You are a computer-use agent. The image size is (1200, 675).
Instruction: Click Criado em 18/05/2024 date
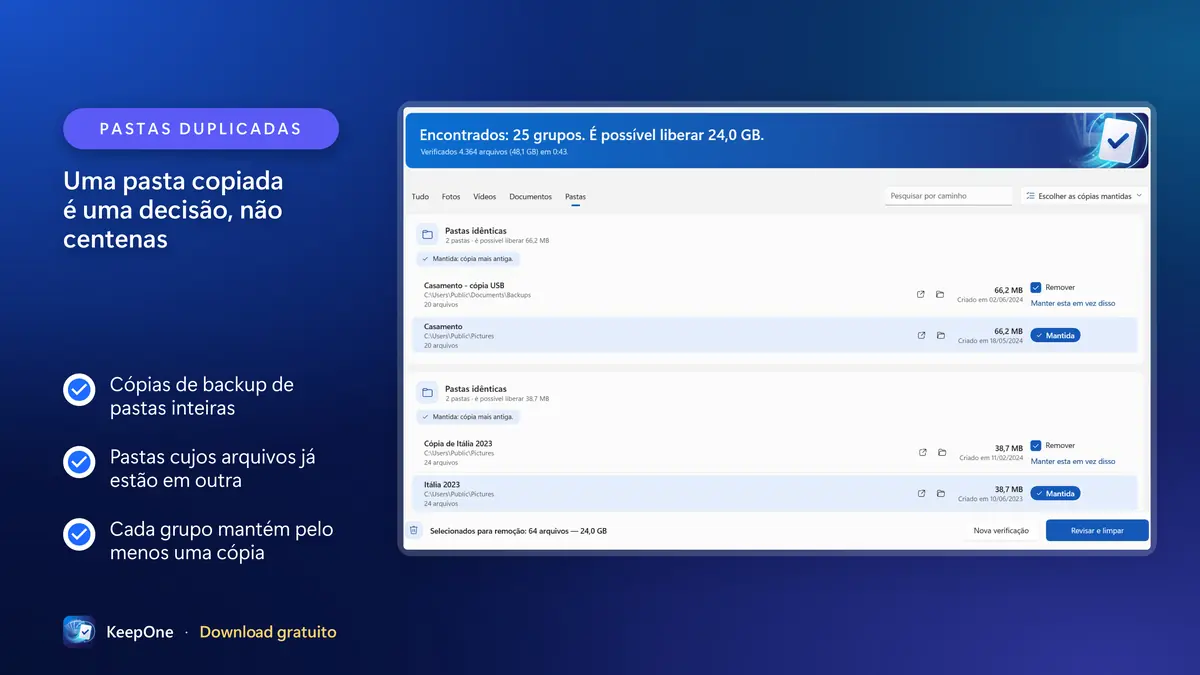991,340
